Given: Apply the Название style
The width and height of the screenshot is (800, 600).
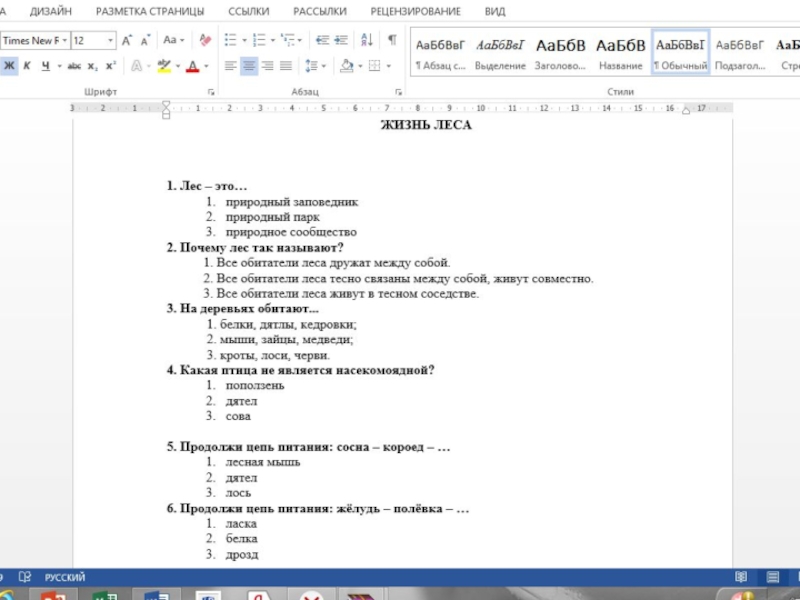Looking at the screenshot, I should (620, 53).
